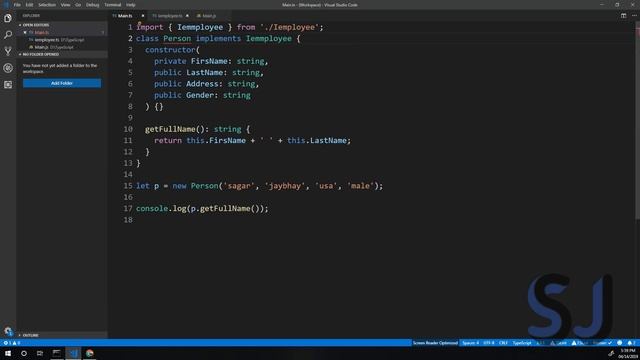Click the 'jaybhay' string on line 15

click(285, 186)
